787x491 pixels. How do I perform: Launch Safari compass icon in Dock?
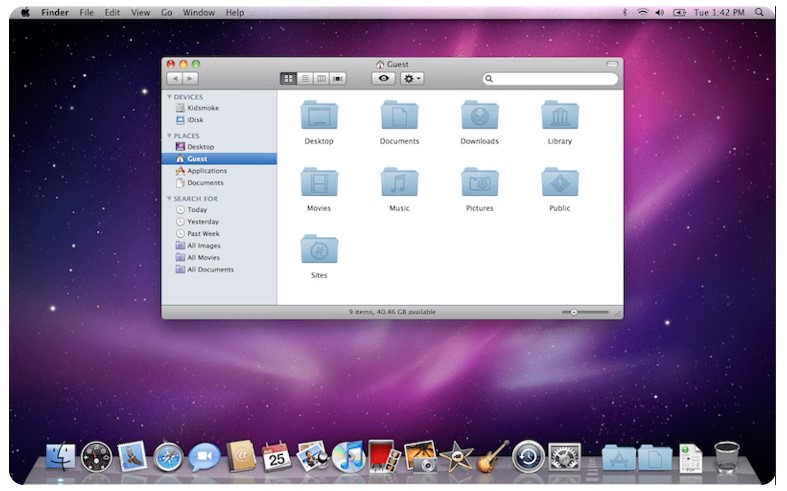point(168,457)
